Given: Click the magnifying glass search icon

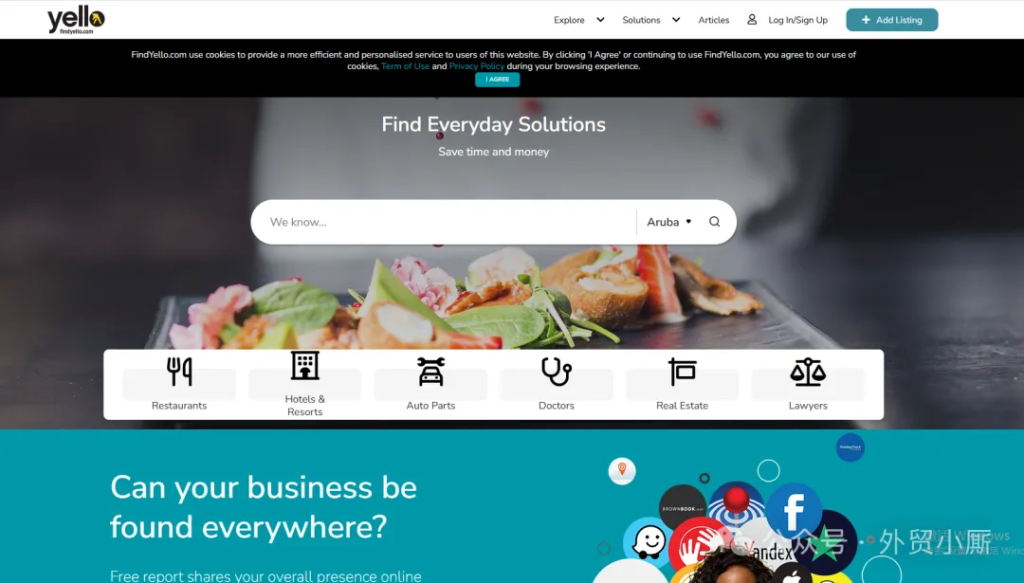Looking at the screenshot, I should [714, 222].
